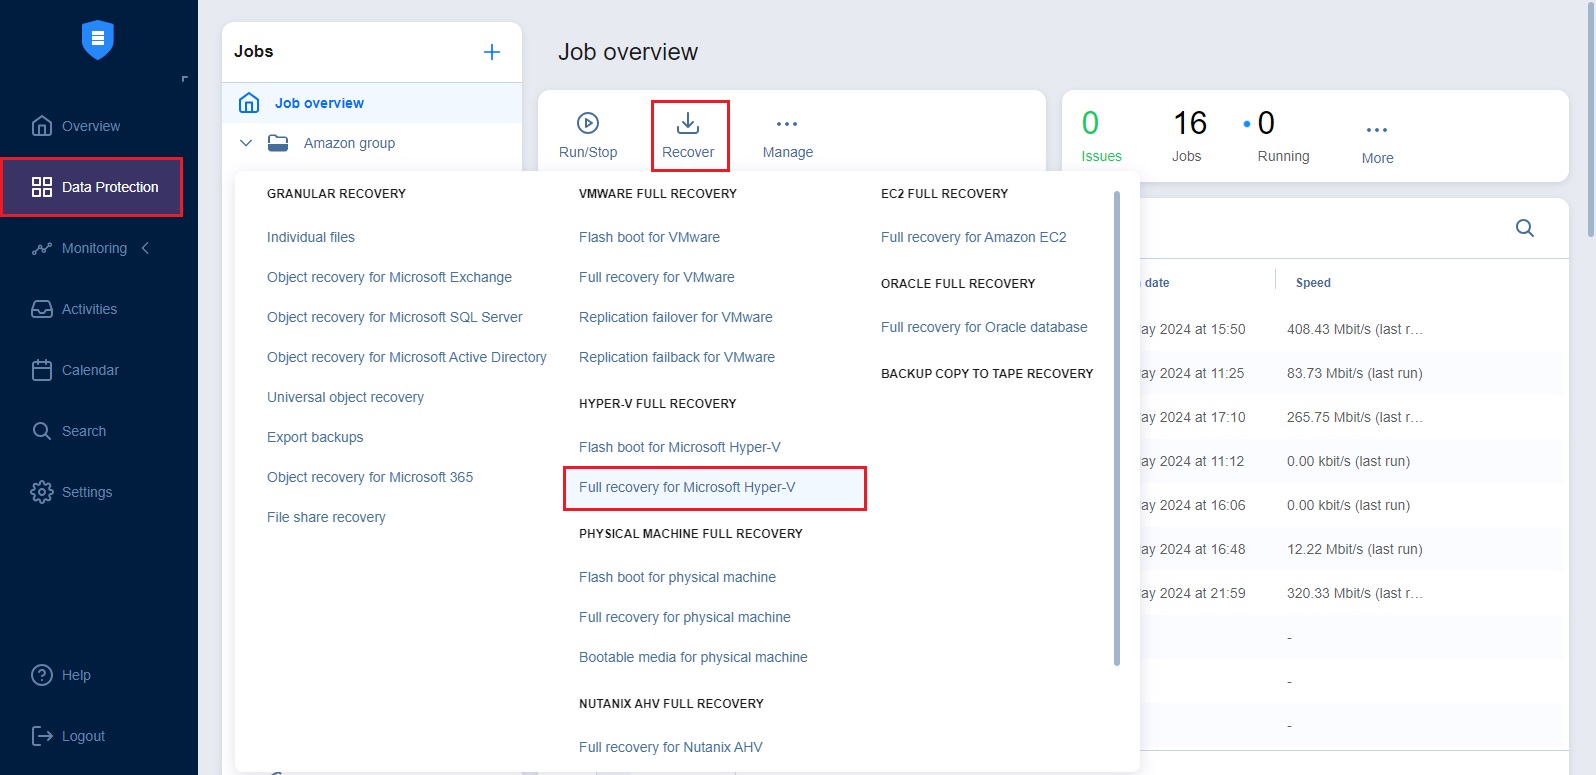1596x775 pixels.
Task: Open the More options in summary panel
Action: (x=1377, y=130)
